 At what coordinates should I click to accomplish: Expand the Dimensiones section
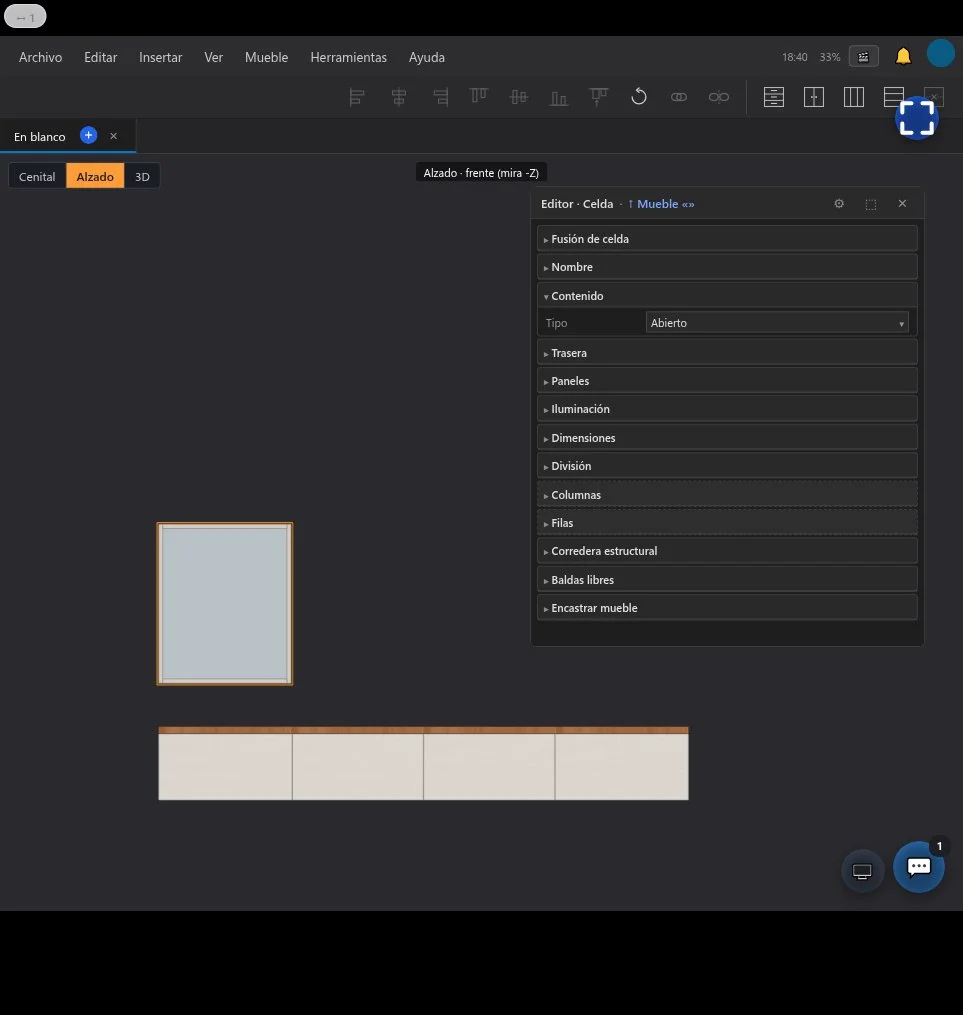(727, 438)
